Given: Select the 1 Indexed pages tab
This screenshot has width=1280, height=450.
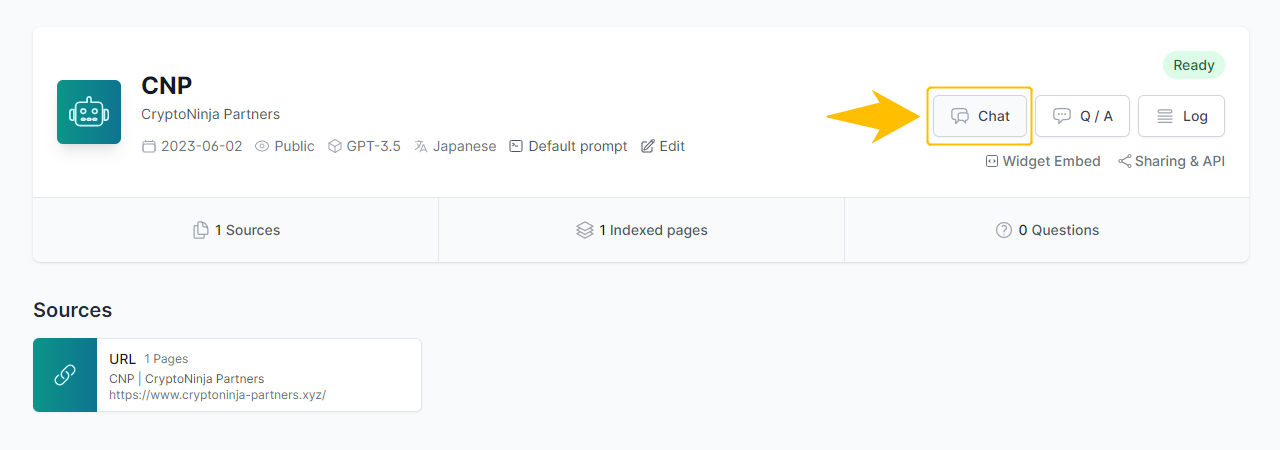Looking at the screenshot, I should coord(641,230).
